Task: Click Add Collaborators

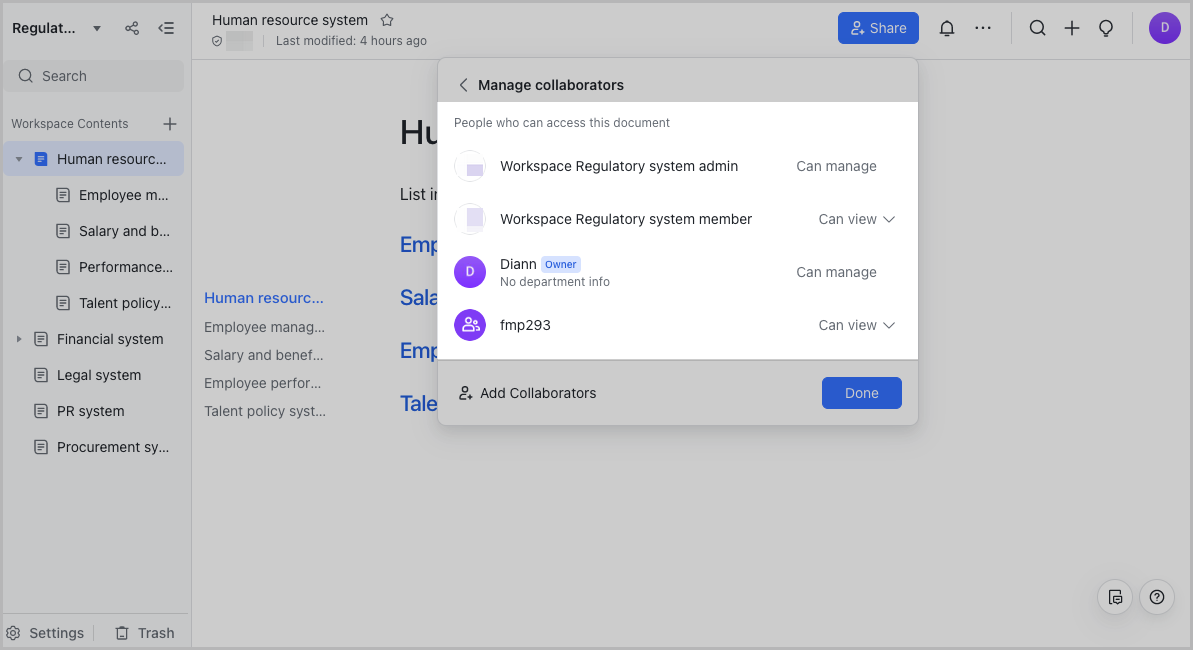Action: [527, 393]
